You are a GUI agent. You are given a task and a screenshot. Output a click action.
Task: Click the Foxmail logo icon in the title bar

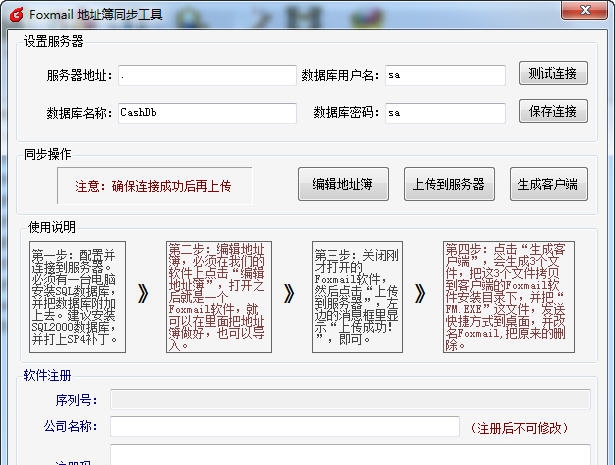[16, 15]
